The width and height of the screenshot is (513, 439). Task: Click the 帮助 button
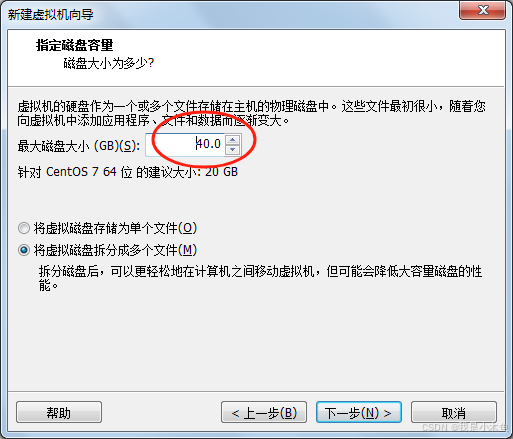point(59,412)
